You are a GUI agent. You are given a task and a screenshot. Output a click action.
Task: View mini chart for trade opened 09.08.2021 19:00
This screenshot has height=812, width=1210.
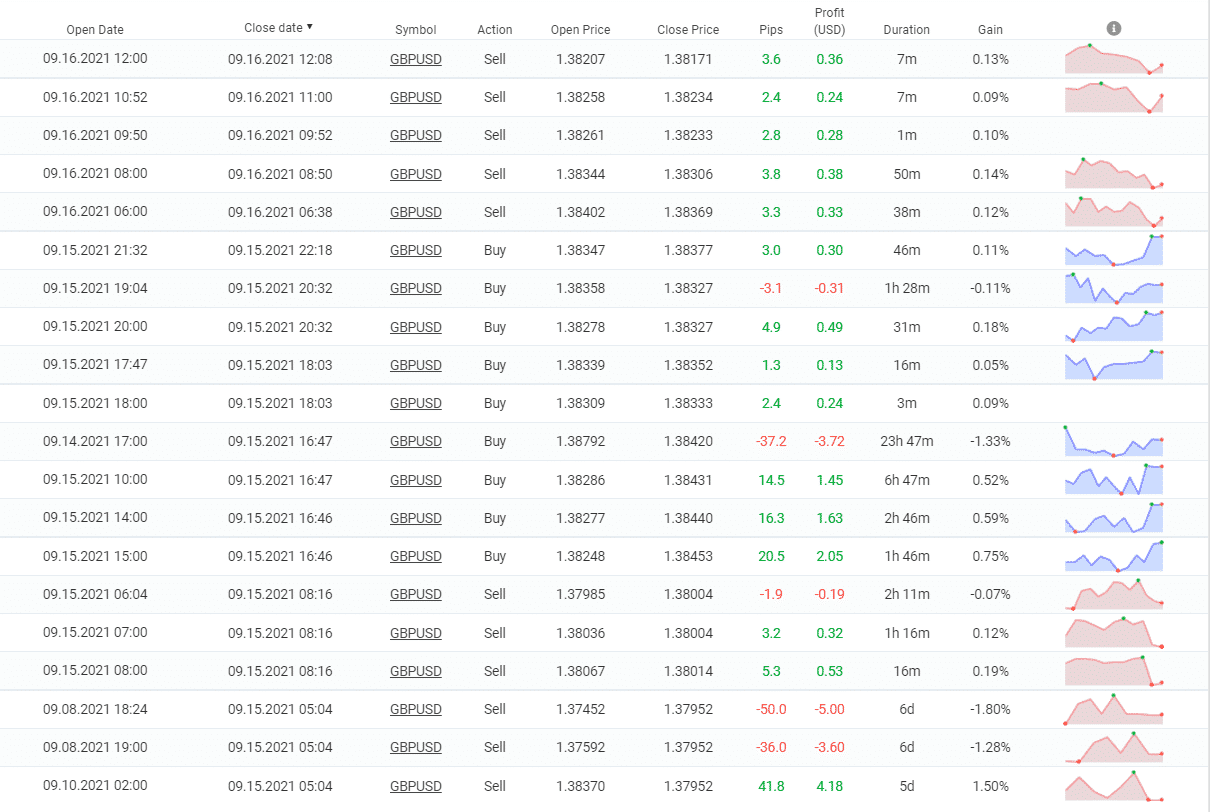(x=1114, y=747)
